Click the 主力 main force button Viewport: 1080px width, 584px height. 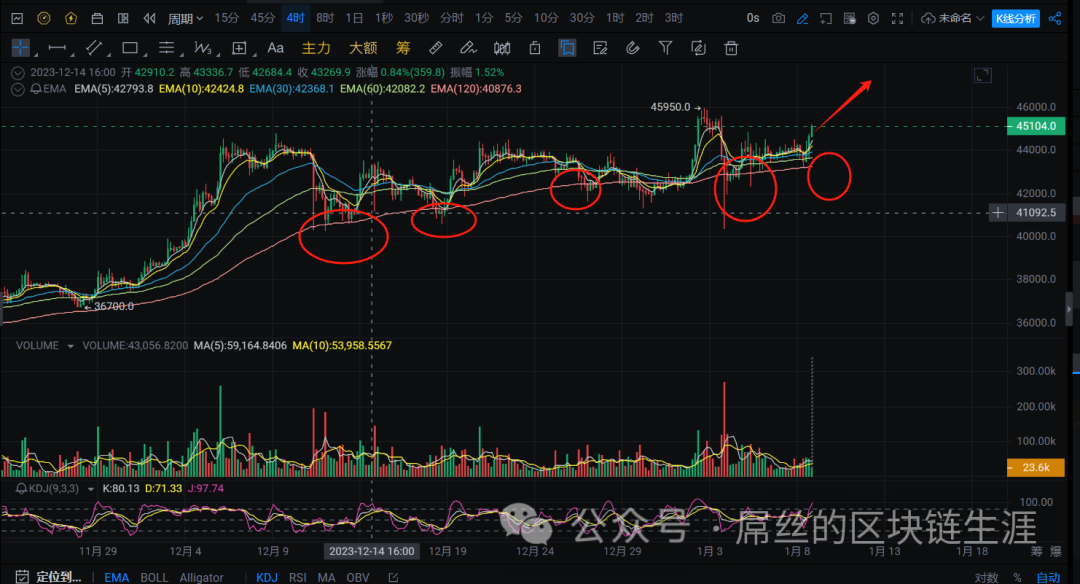coord(316,48)
